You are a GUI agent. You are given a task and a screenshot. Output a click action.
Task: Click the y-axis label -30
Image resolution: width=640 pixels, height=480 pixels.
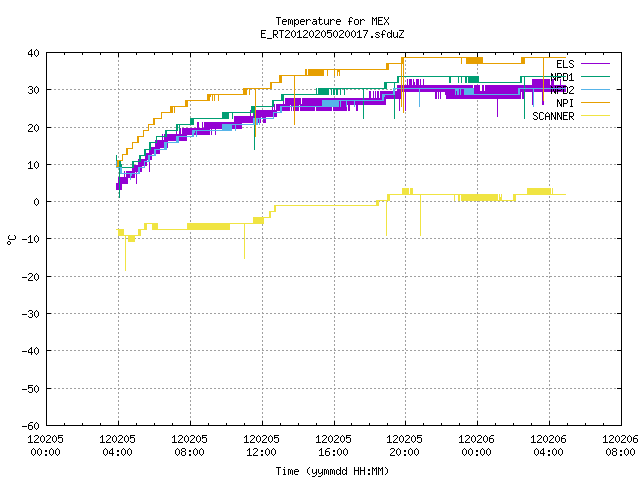tap(31, 314)
